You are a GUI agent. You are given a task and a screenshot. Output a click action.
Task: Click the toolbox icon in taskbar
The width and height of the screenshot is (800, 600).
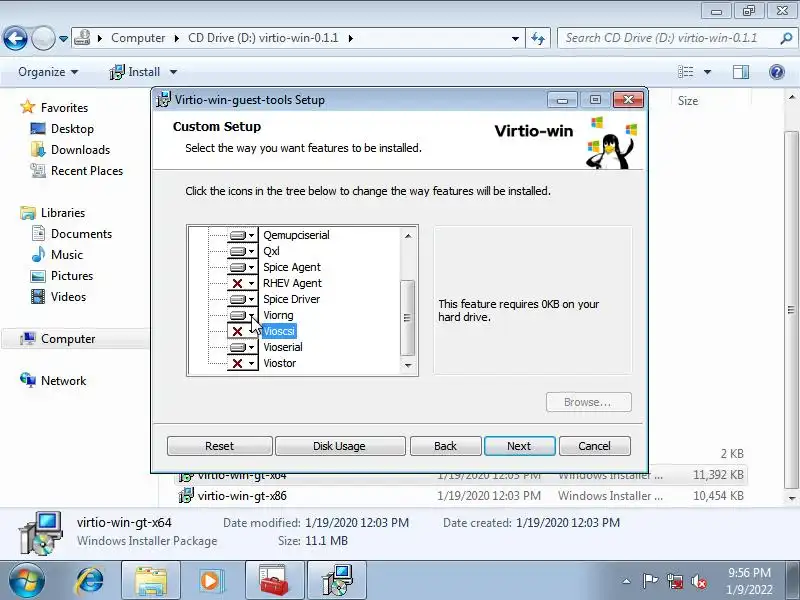(x=275, y=581)
